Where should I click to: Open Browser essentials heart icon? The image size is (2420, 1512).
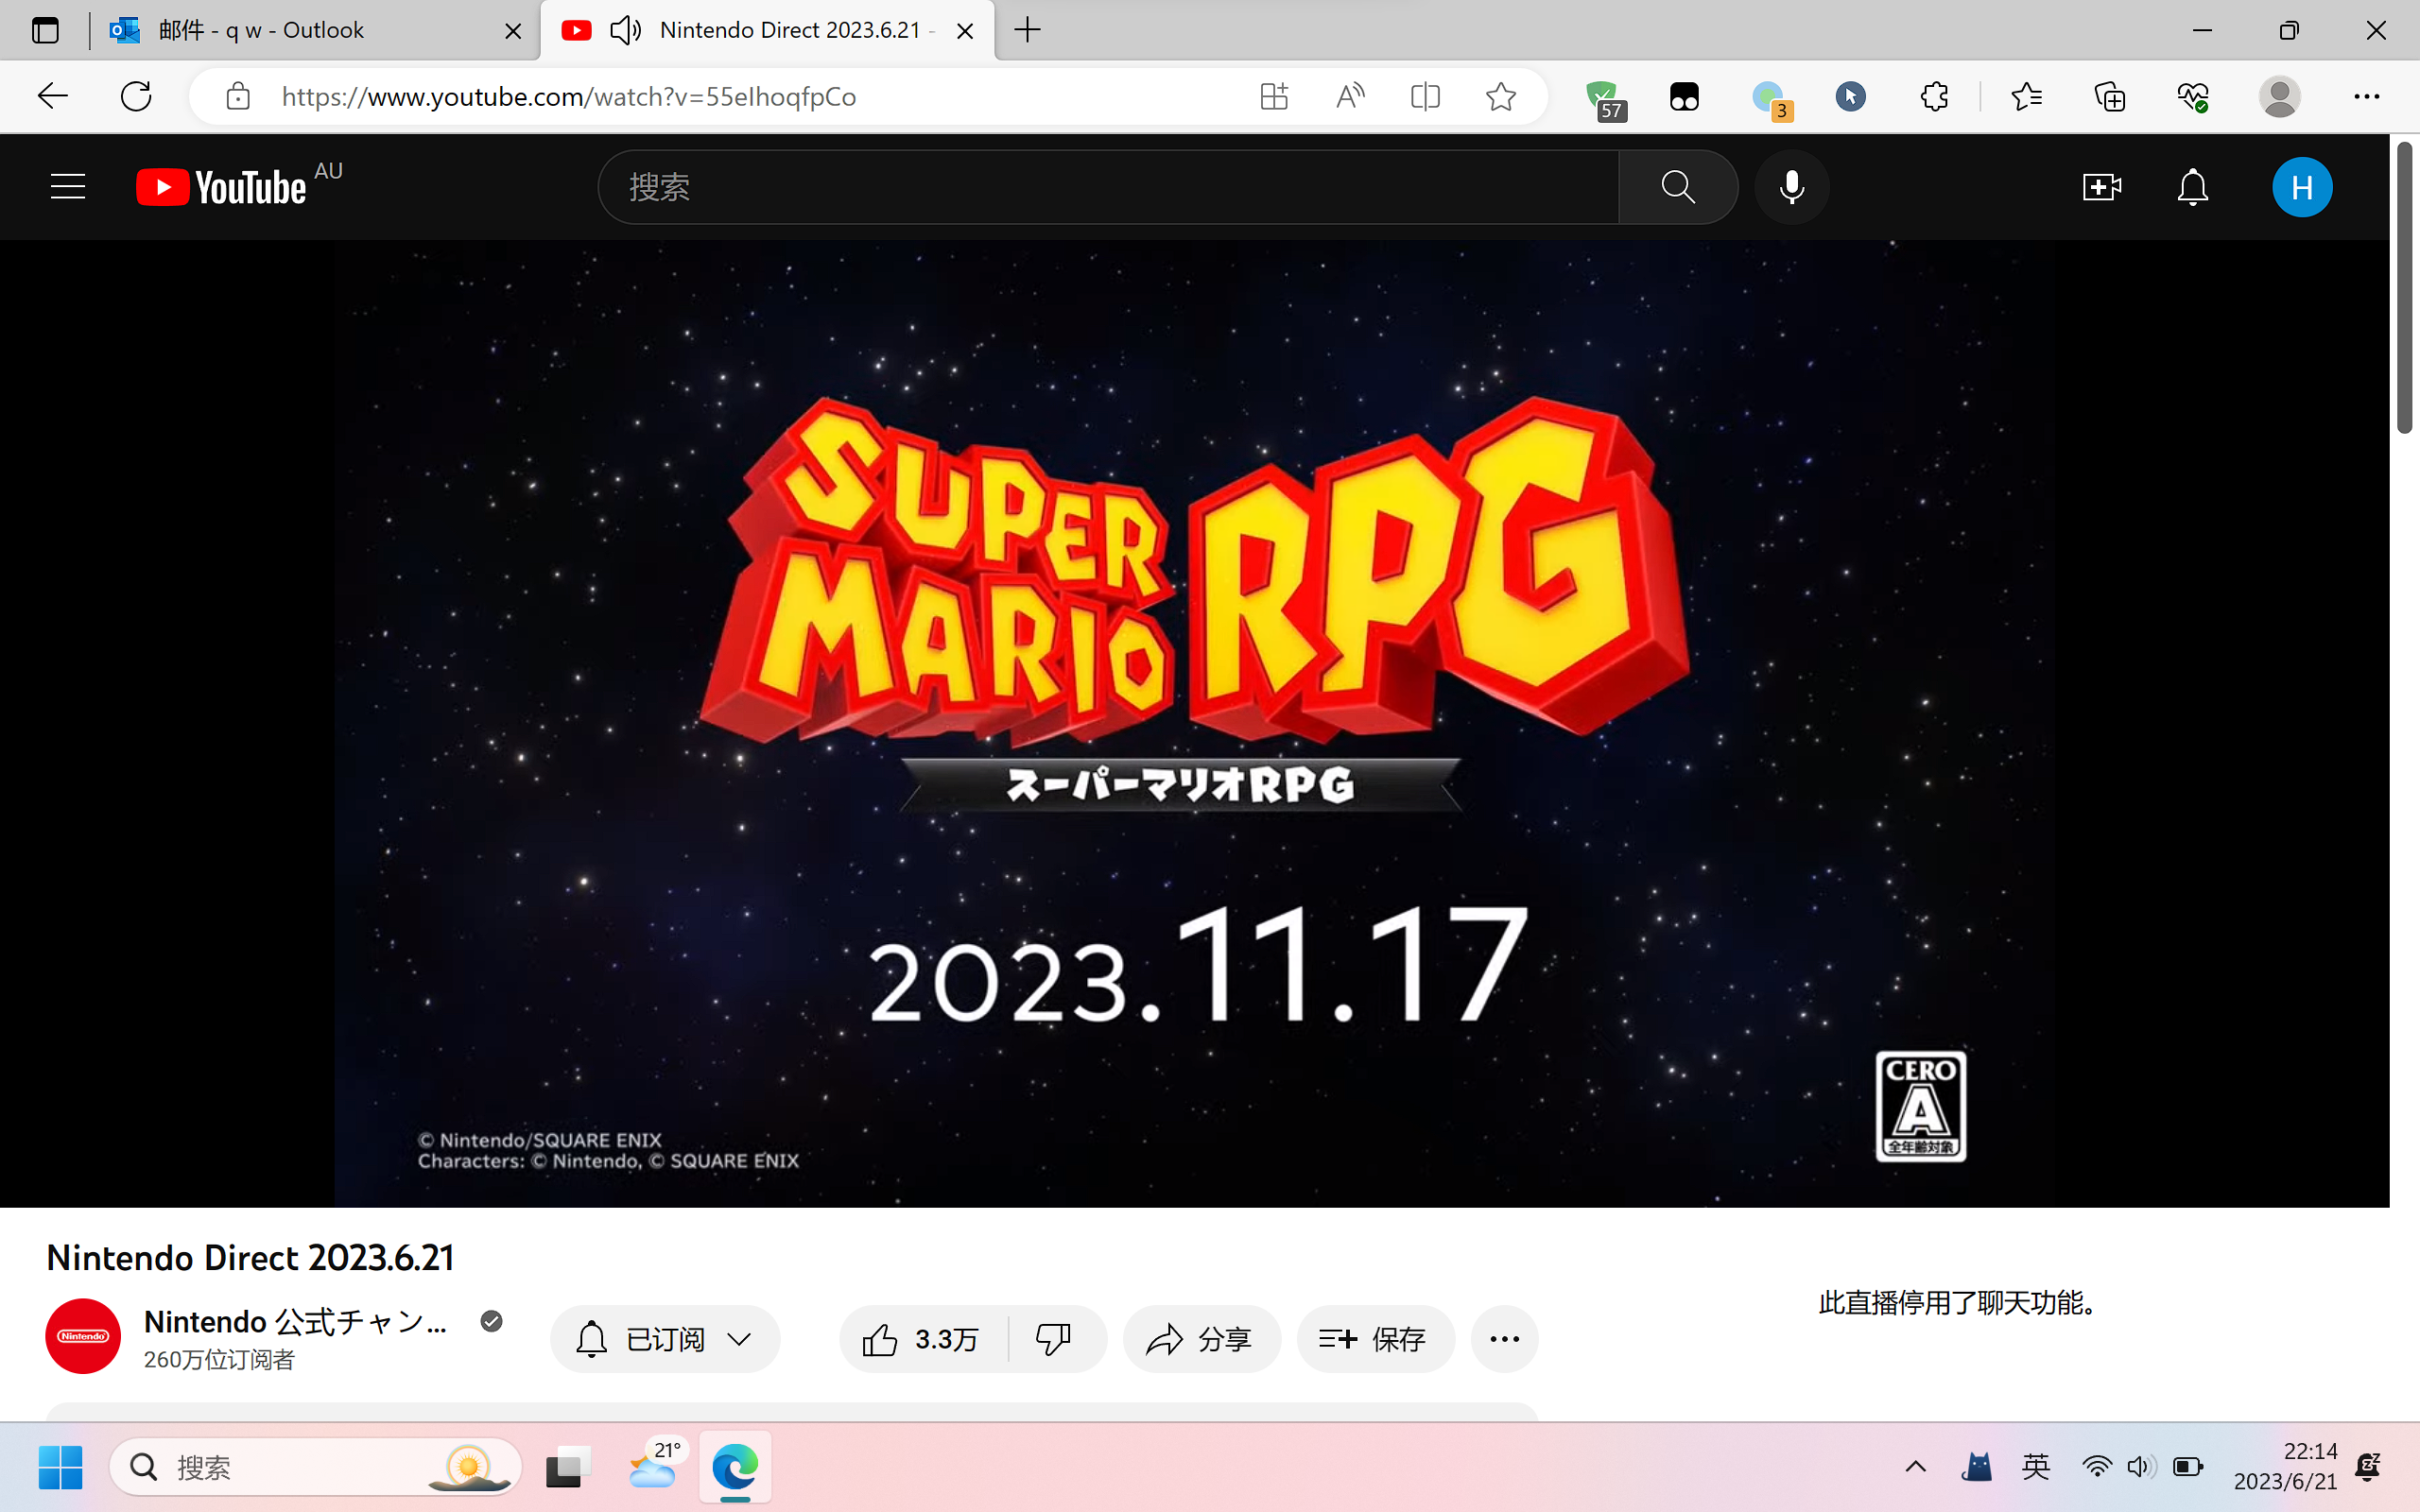2192,96
